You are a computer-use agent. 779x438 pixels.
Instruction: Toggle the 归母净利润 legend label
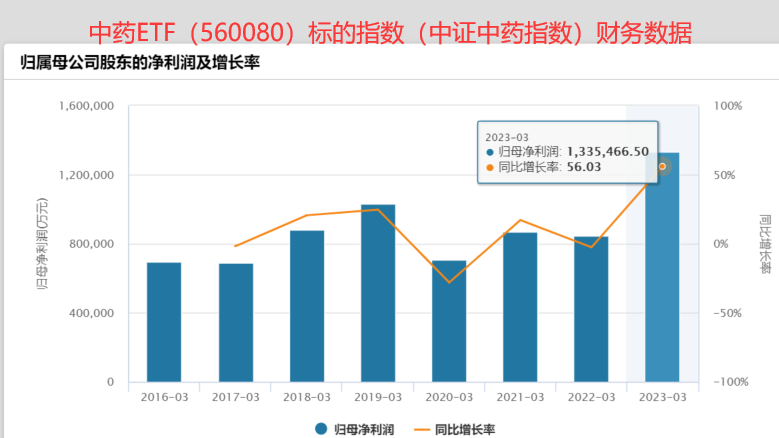pos(365,428)
